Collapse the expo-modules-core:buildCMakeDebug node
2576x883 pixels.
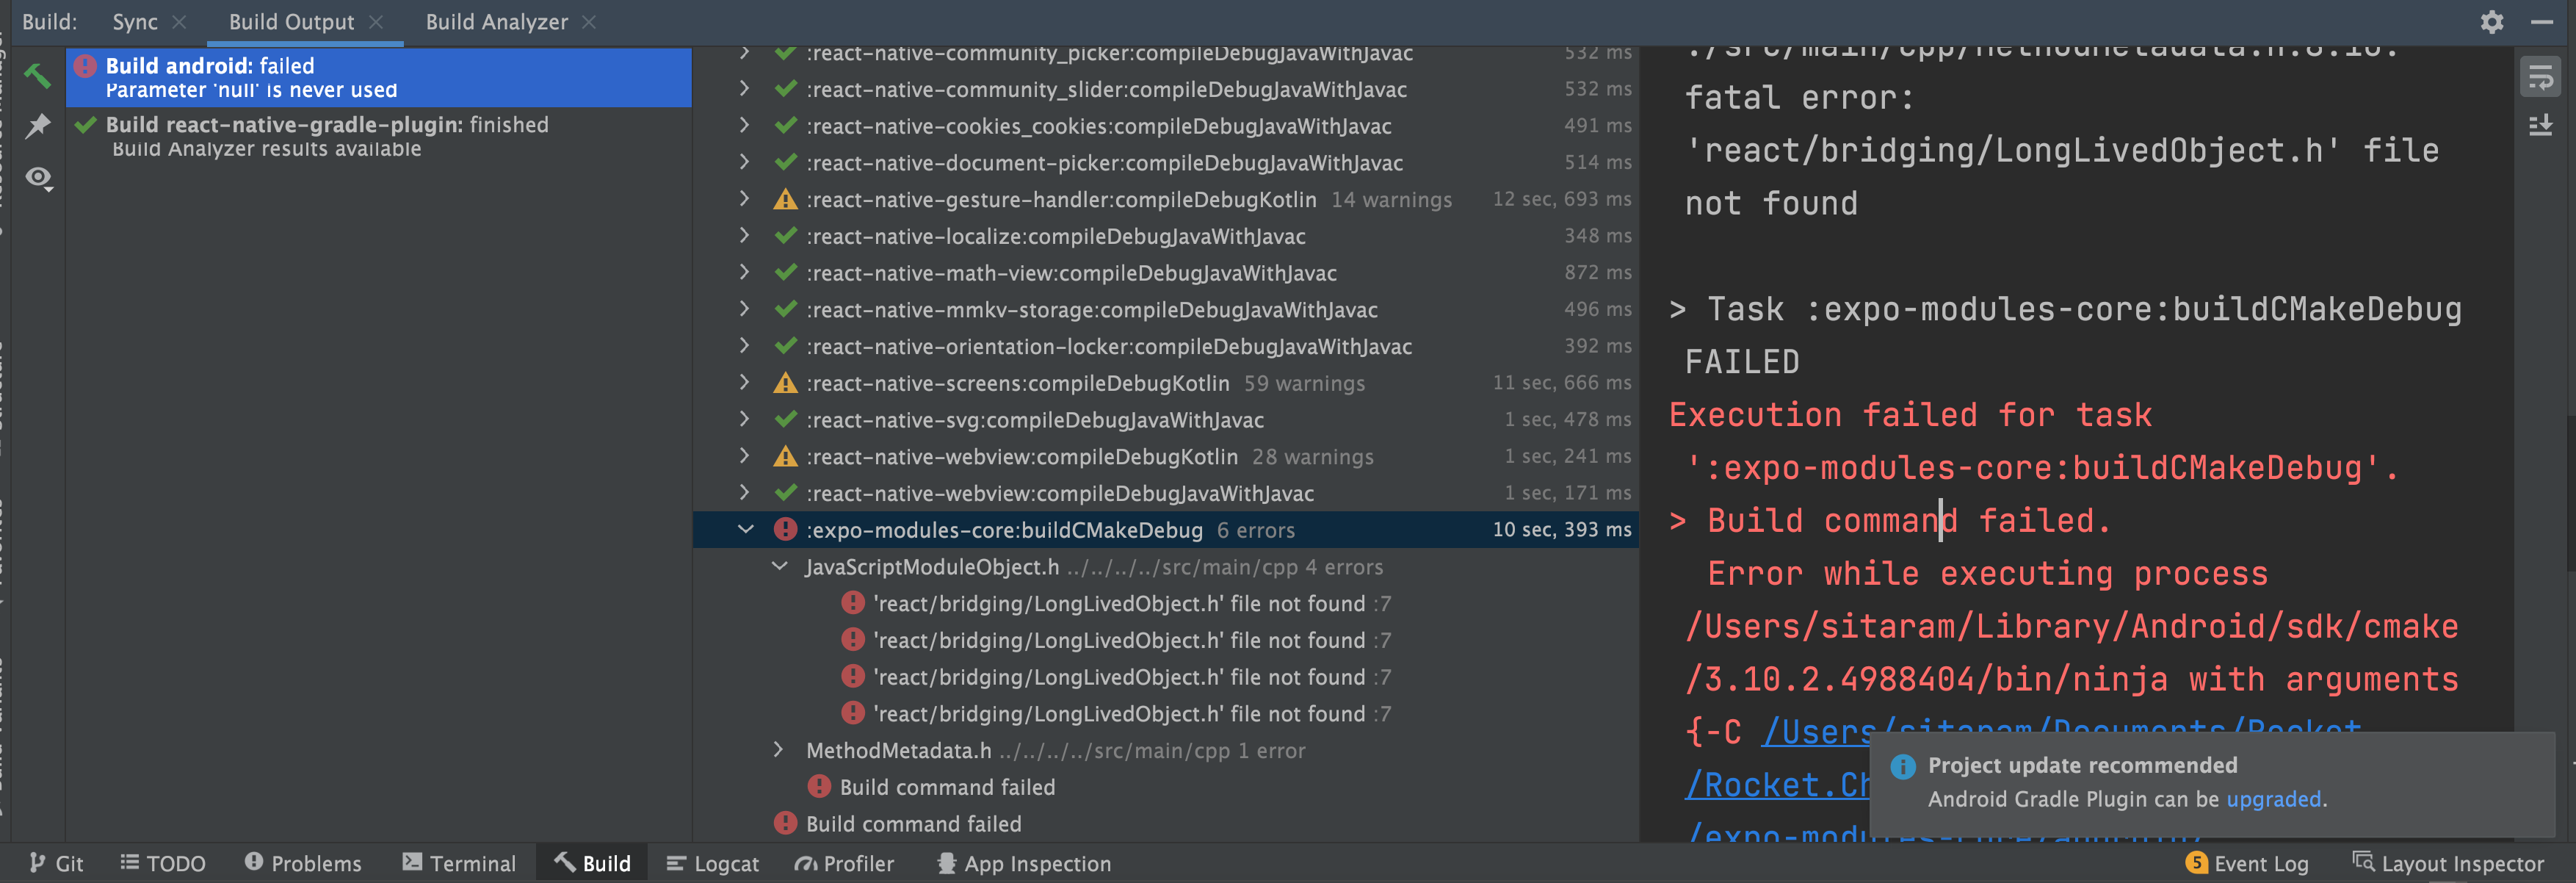tap(745, 529)
